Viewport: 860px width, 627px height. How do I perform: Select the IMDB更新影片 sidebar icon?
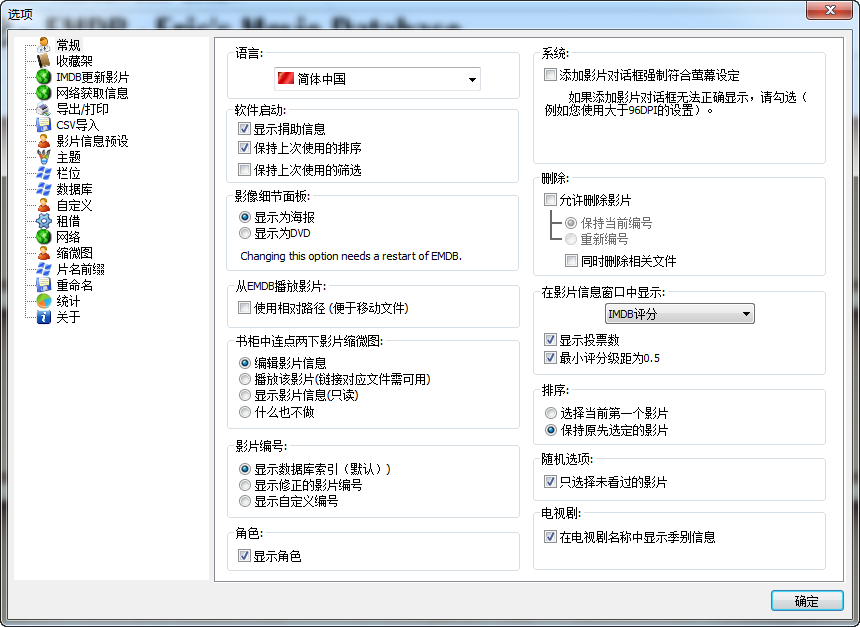pos(42,75)
